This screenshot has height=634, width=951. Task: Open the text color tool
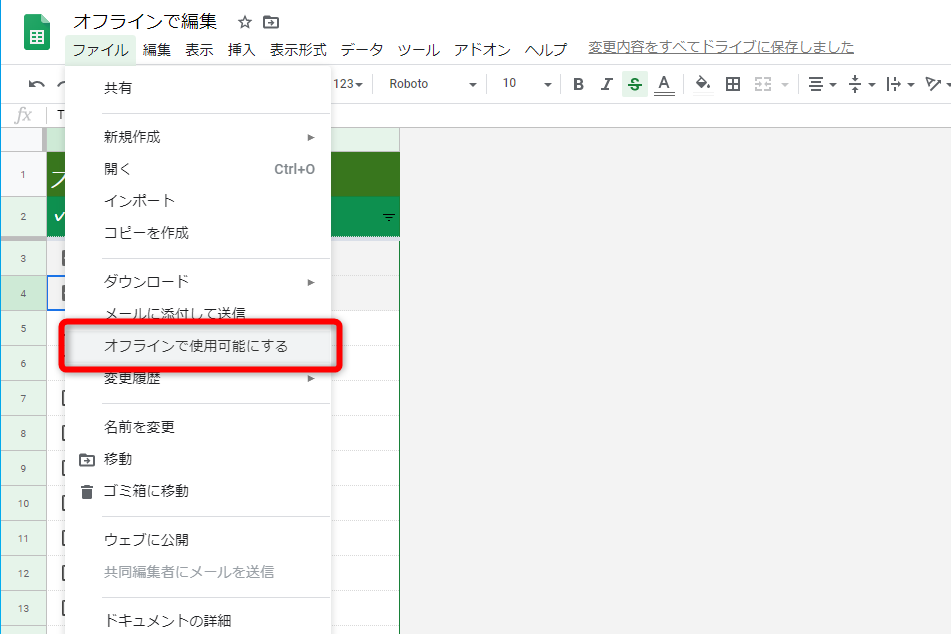pyautogui.click(x=663, y=84)
